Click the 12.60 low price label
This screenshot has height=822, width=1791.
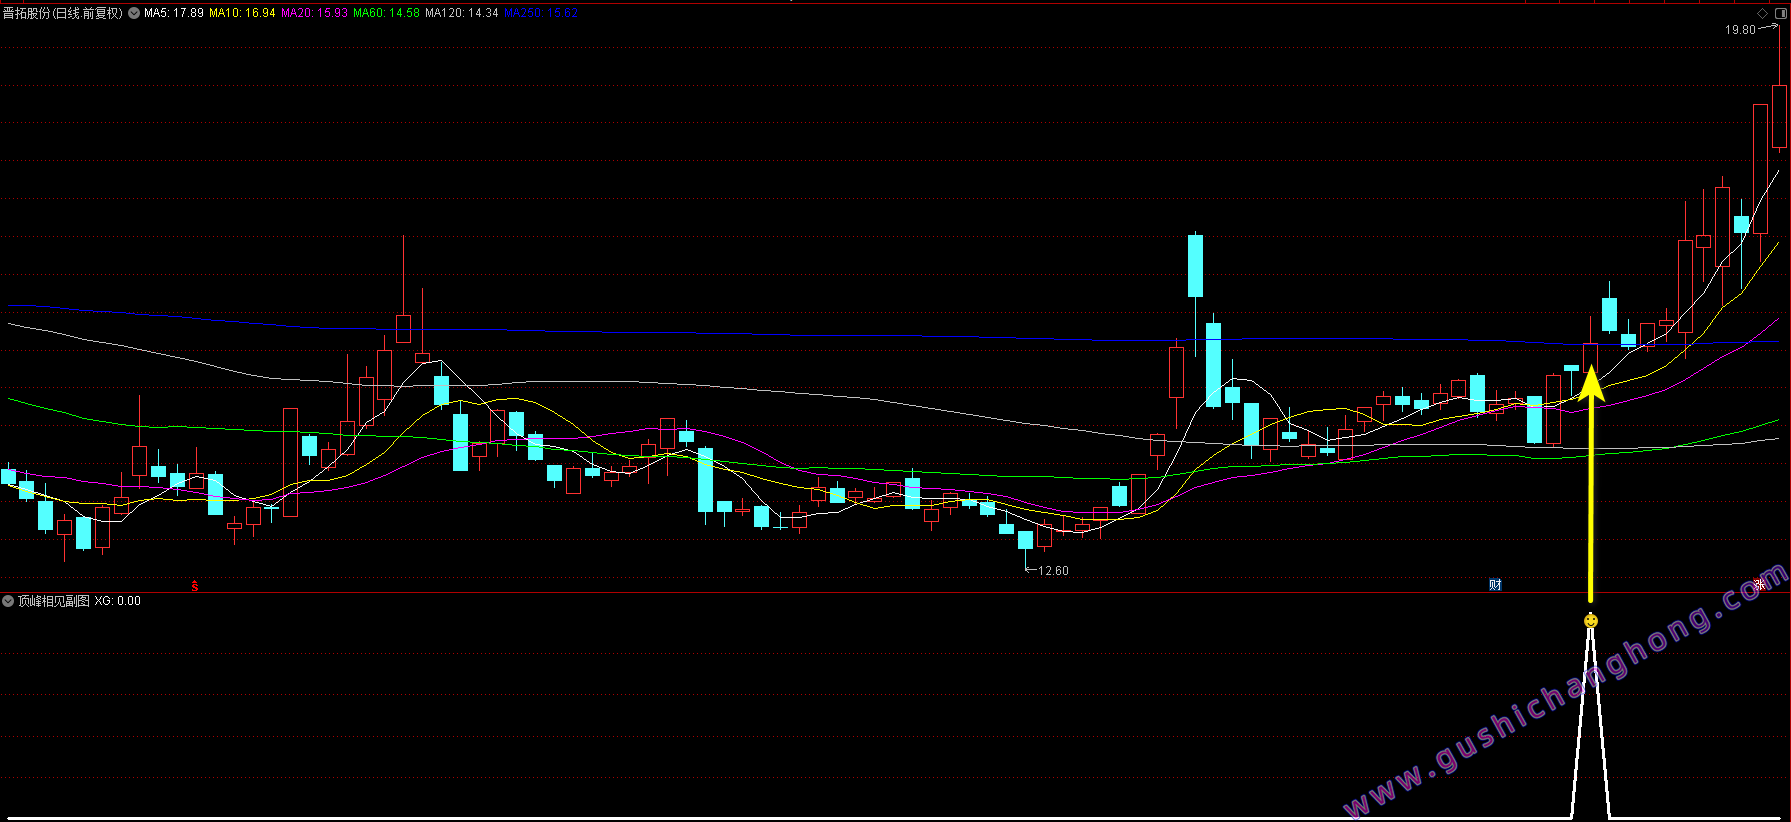1053,571
